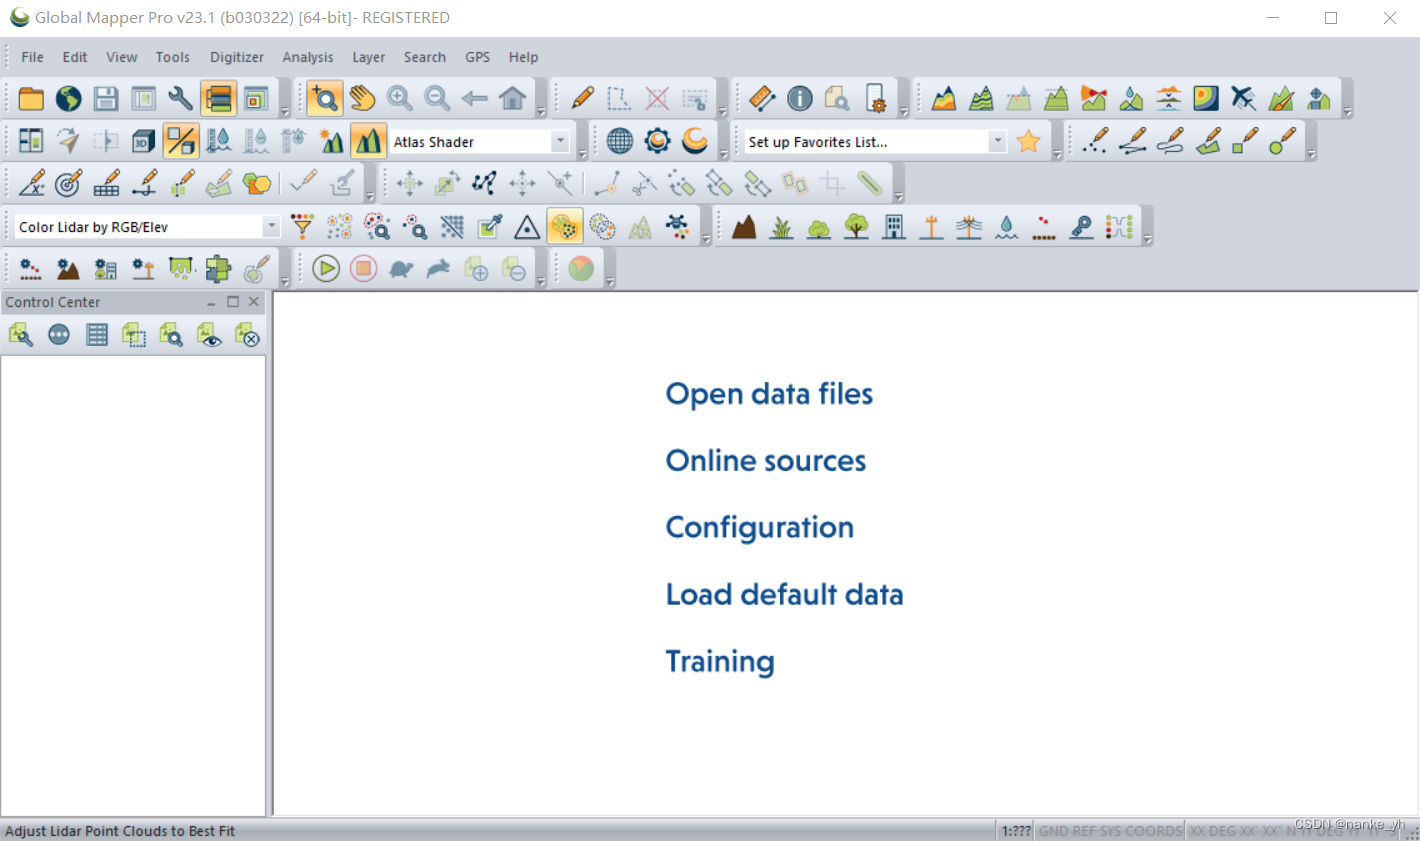Click the Lidar tree classification icon
This screenshot has height=841, width=1420.
coord(856,227)
